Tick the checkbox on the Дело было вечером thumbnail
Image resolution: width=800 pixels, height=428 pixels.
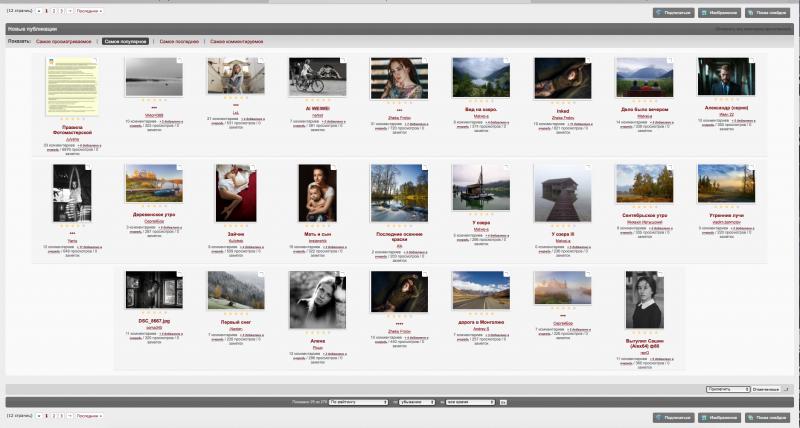[670, 60]
